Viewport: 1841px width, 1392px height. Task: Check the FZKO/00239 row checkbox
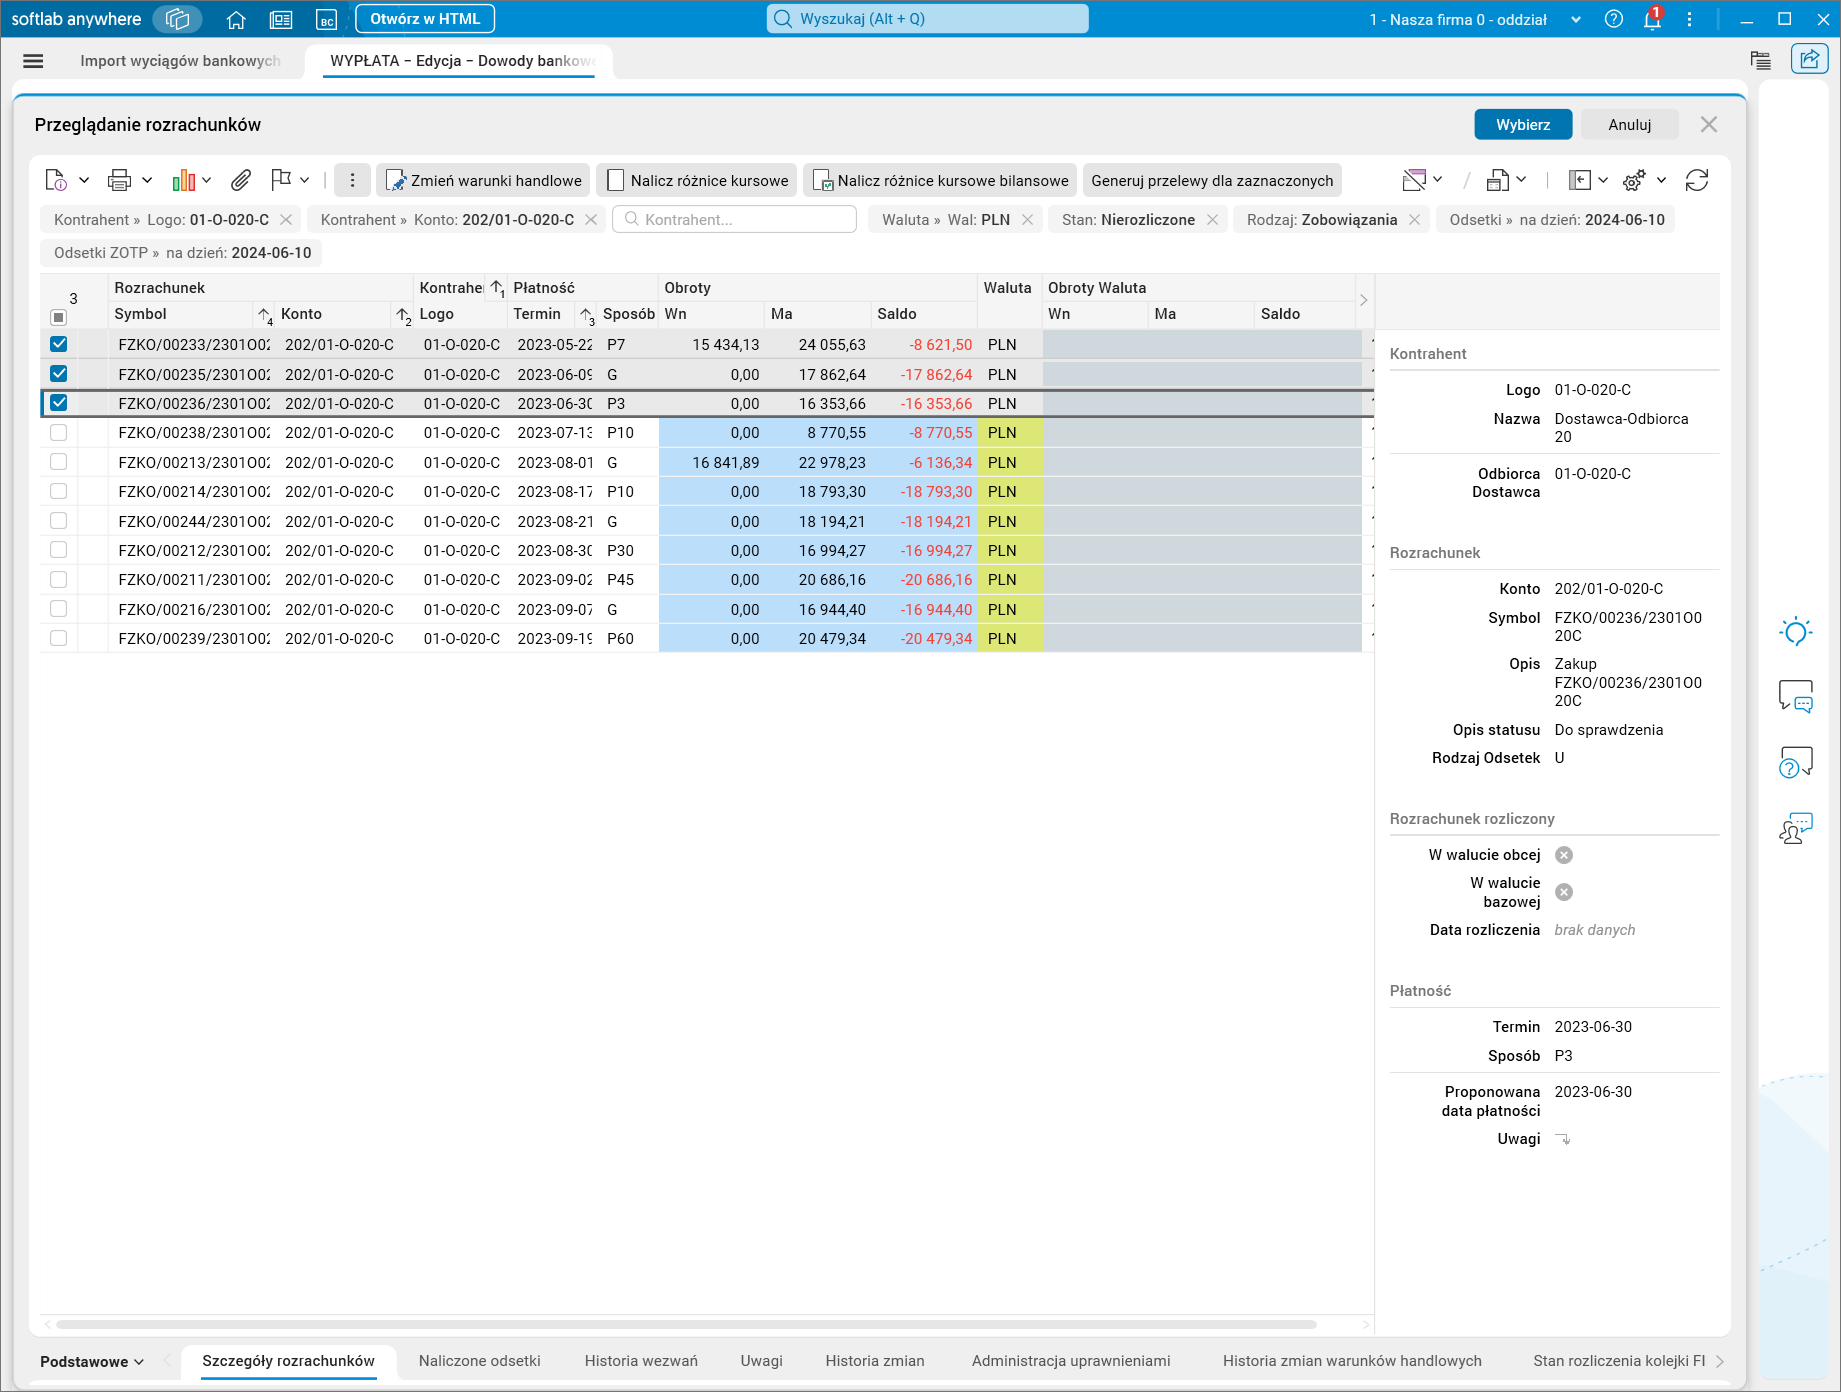click(x=59, y=638)
